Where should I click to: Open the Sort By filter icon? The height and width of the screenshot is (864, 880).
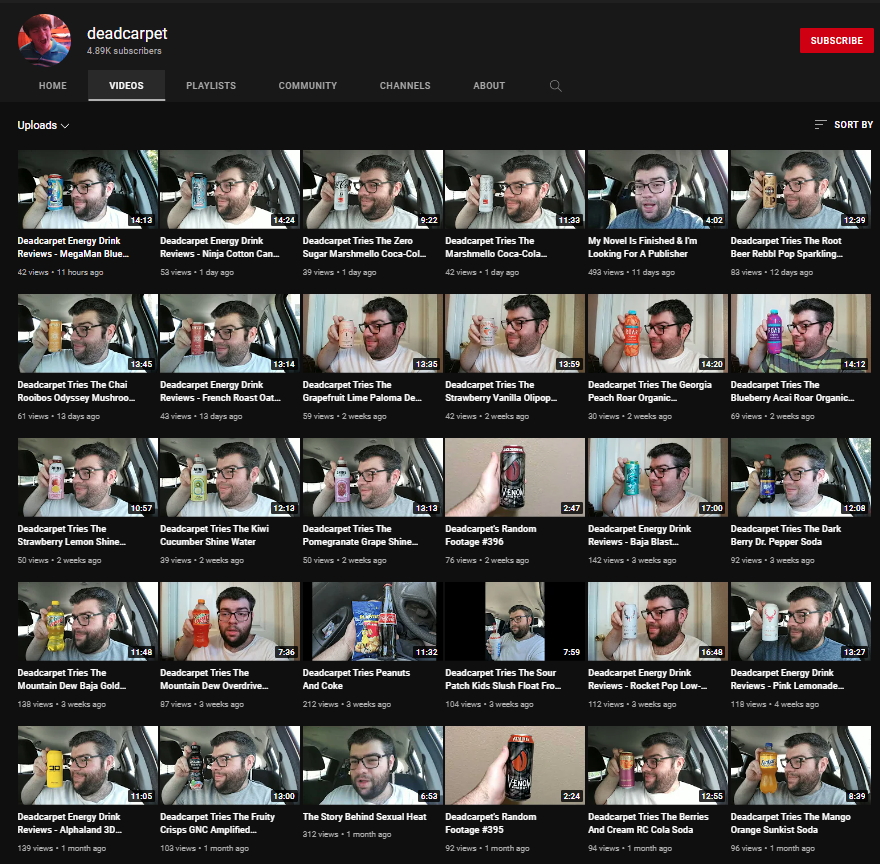tap(820, 125)
